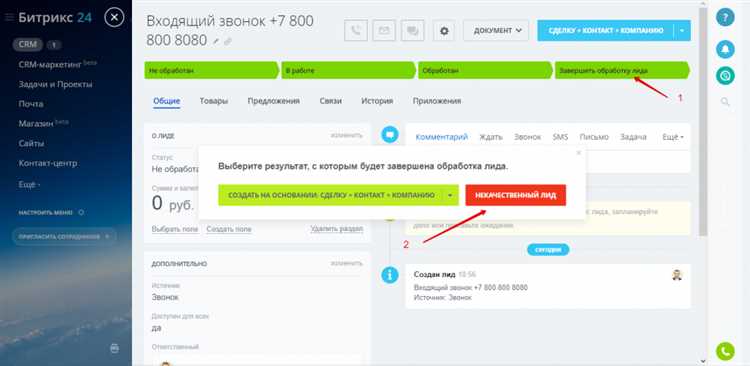750x366 pixels.
Task: Click the Создать поле link
Action: click(229, 229)
